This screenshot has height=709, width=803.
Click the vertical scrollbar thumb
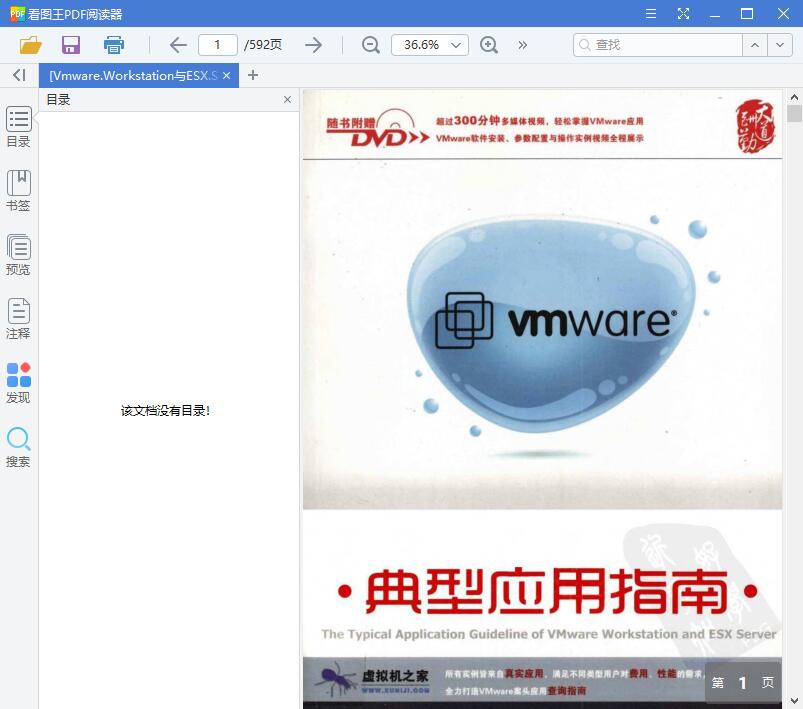click(x=794, y=113)
